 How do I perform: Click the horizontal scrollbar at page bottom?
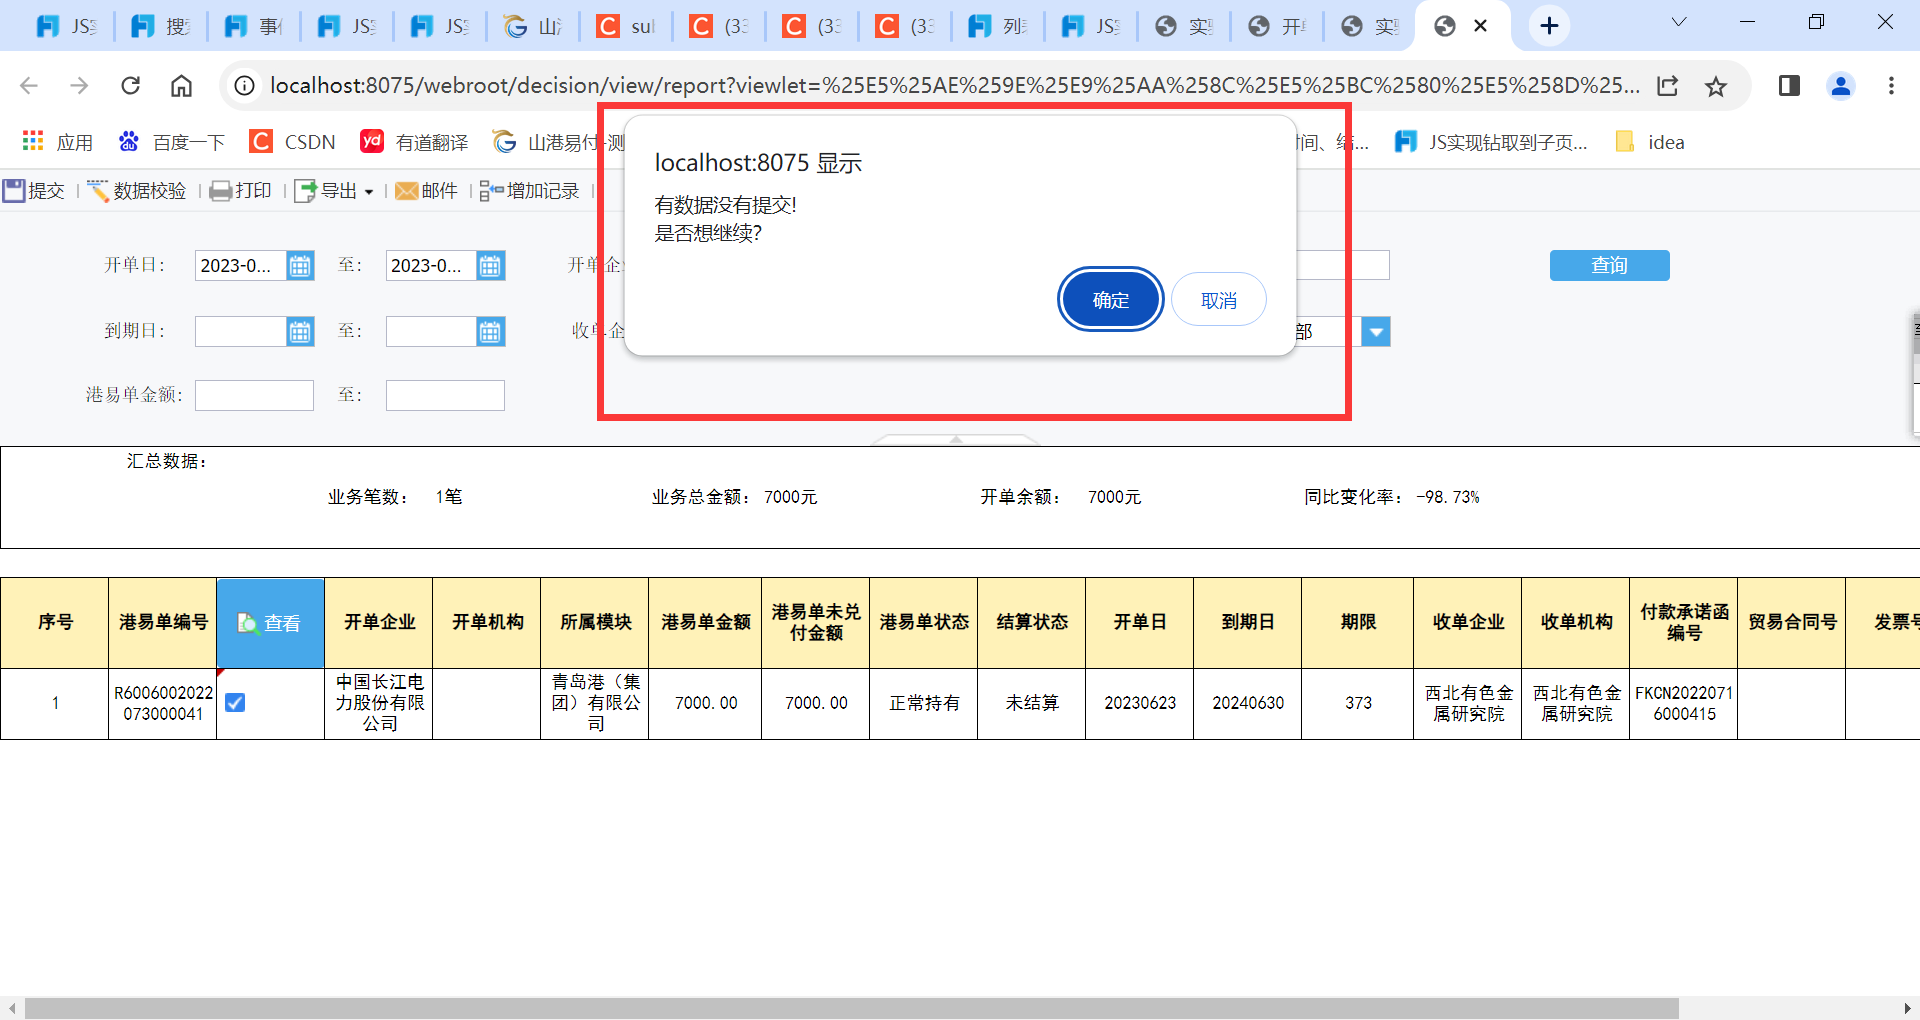[x=851, y=1007]
